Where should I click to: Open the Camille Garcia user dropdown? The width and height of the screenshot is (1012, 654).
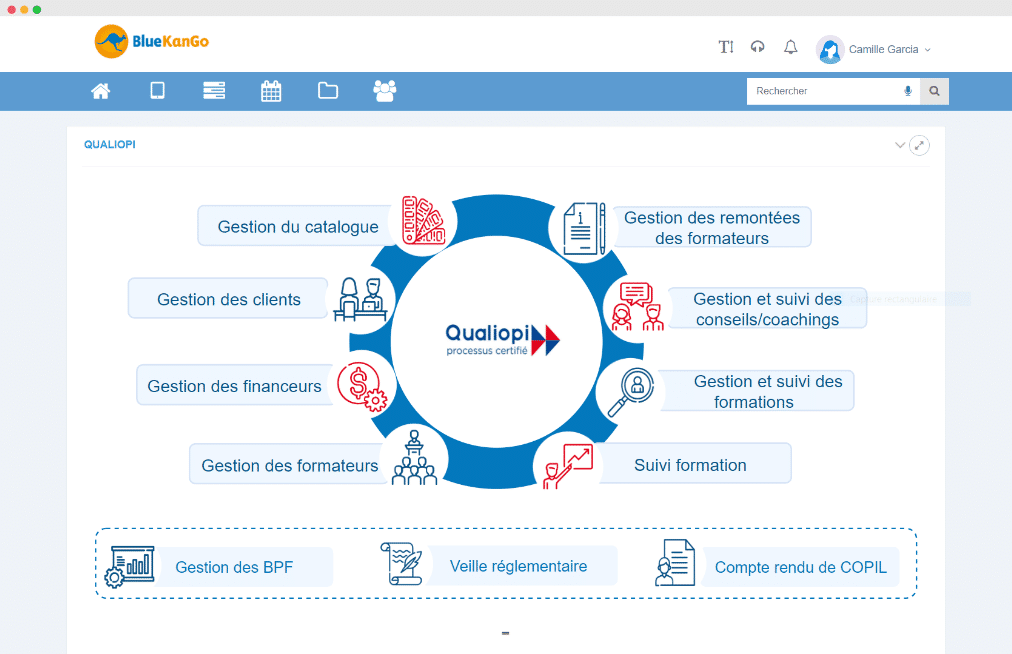889,50
